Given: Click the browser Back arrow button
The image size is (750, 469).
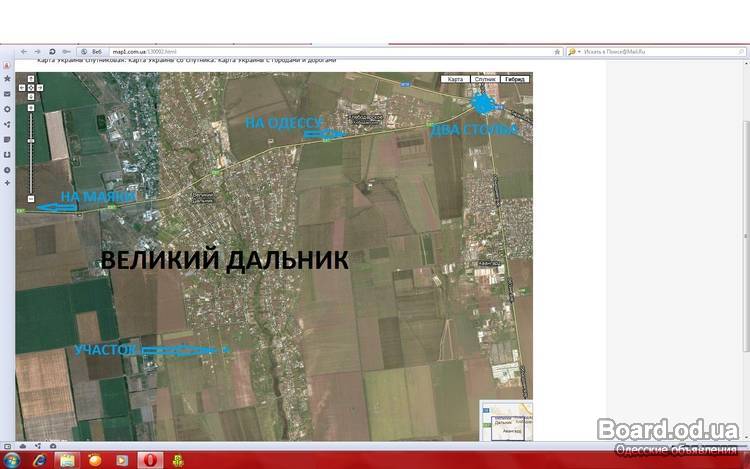Looking at the screenshot, I should [24, 51].
